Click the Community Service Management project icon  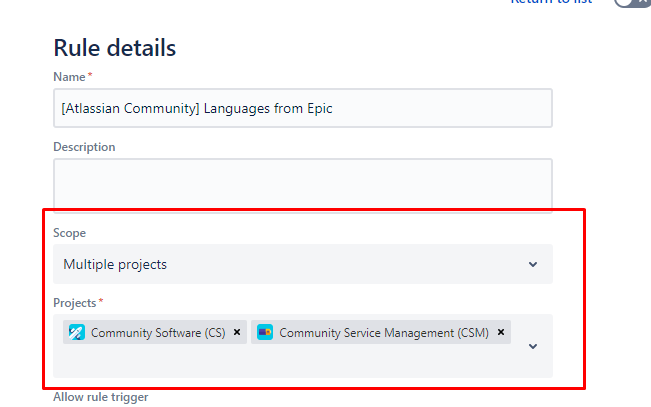coord(265,332)
